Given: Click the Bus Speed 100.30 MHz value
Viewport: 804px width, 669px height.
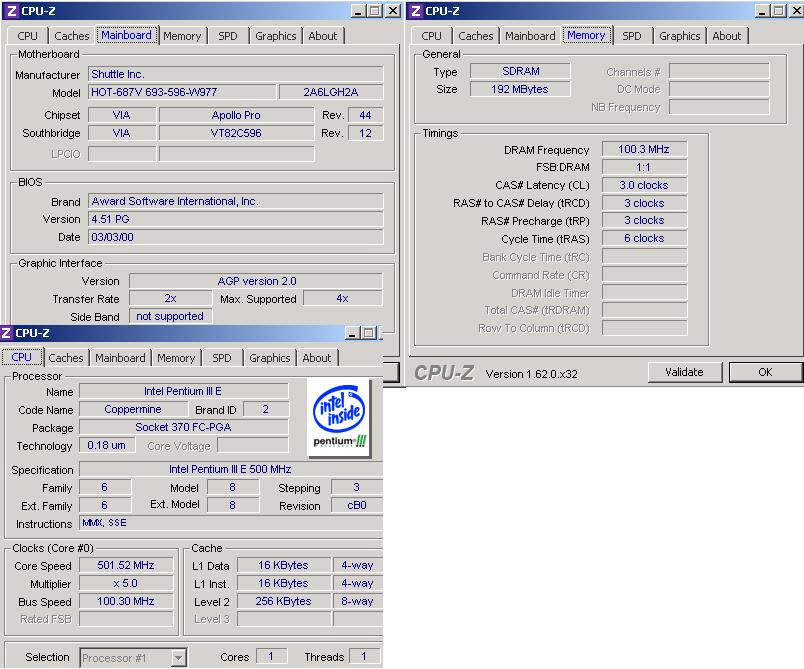Looking at the screenshot, I should 126,601.
